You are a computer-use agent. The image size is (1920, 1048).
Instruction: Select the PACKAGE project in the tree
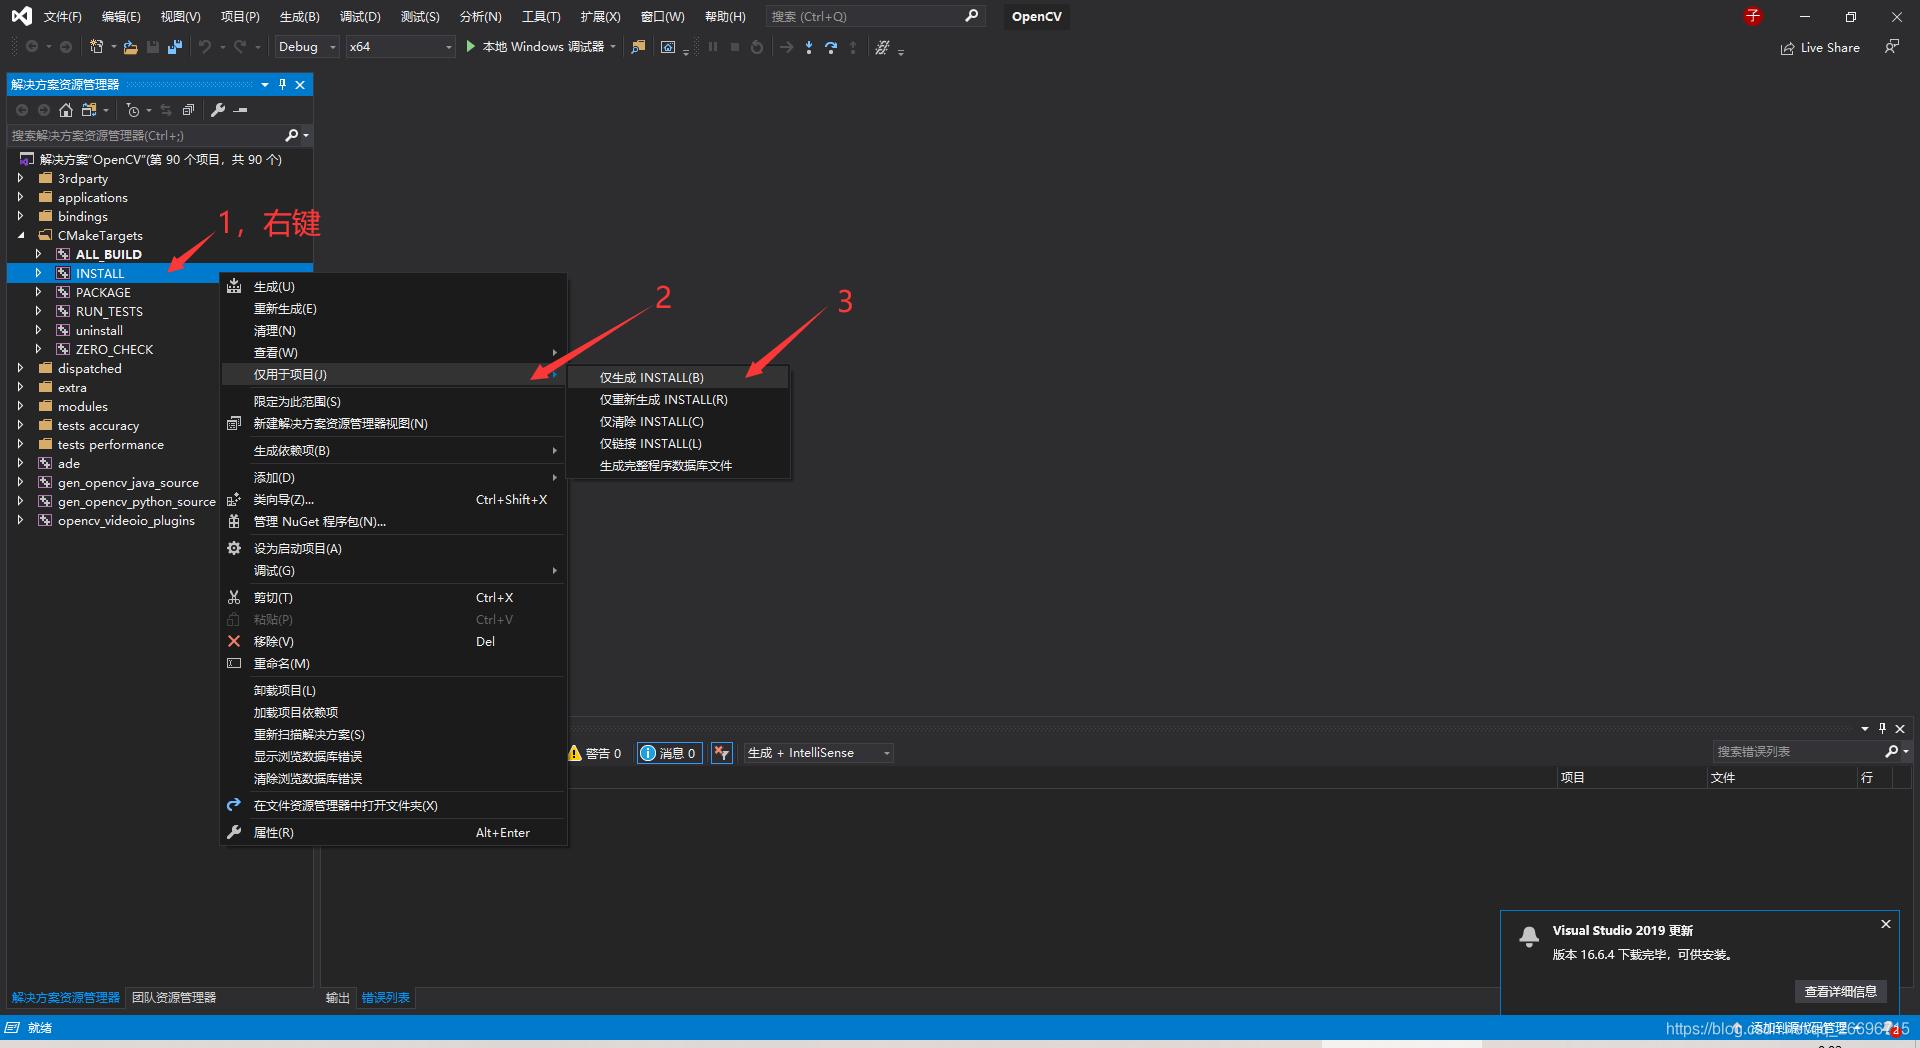coord(103,292)
